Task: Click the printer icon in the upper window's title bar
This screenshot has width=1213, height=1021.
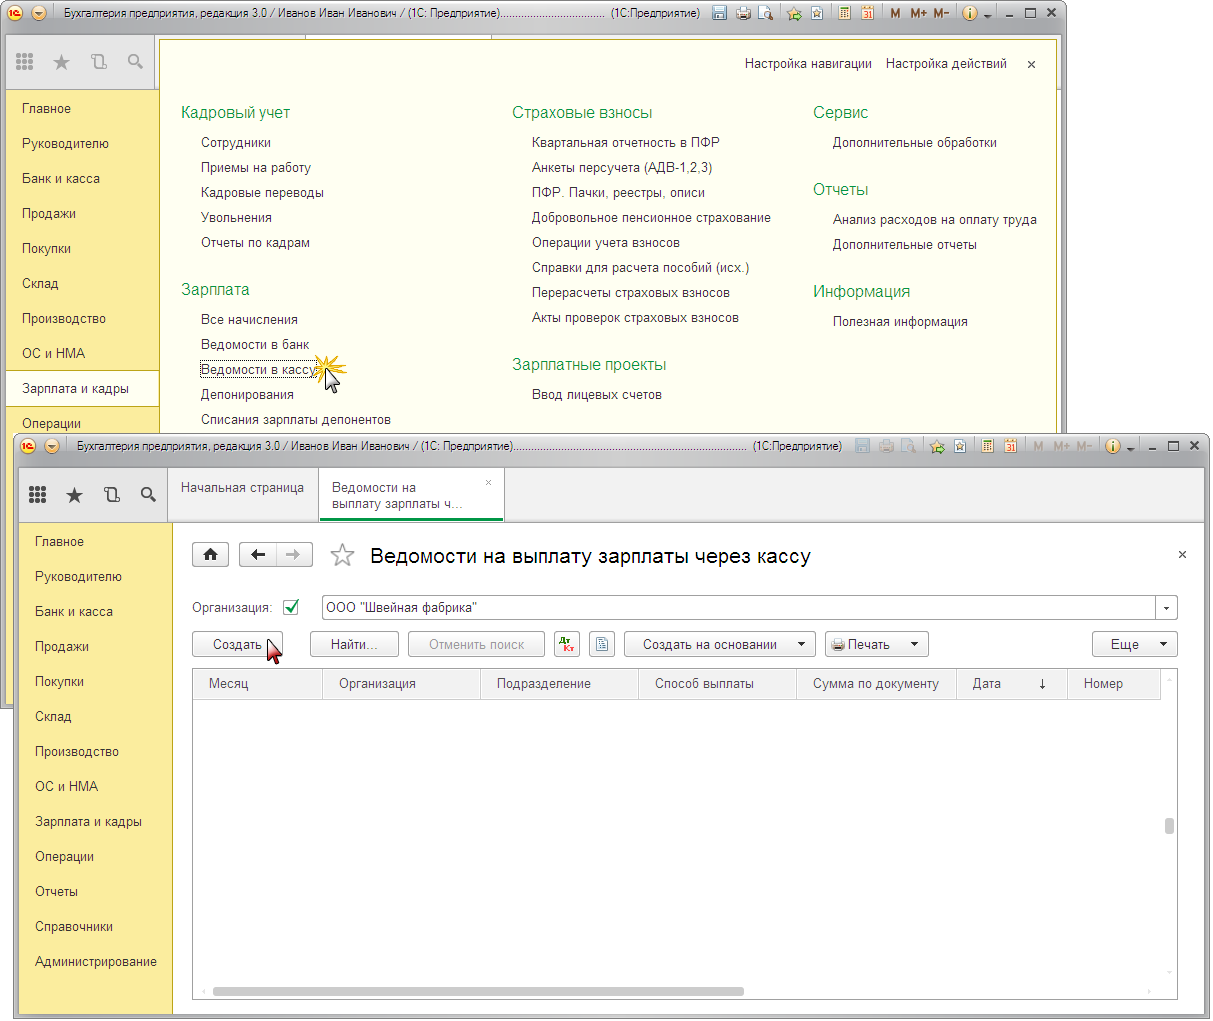Action: point(743,14)
